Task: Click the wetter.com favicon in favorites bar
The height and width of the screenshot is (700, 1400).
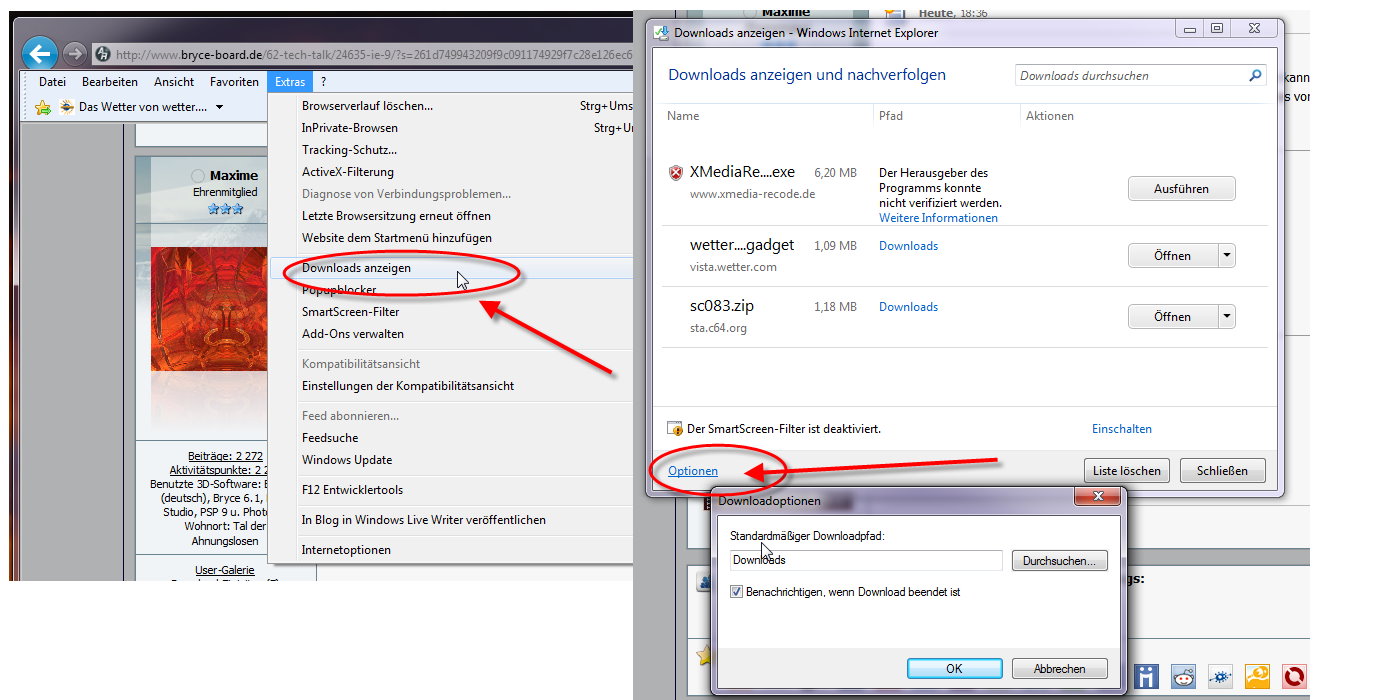Action: [x=67, y=107]
